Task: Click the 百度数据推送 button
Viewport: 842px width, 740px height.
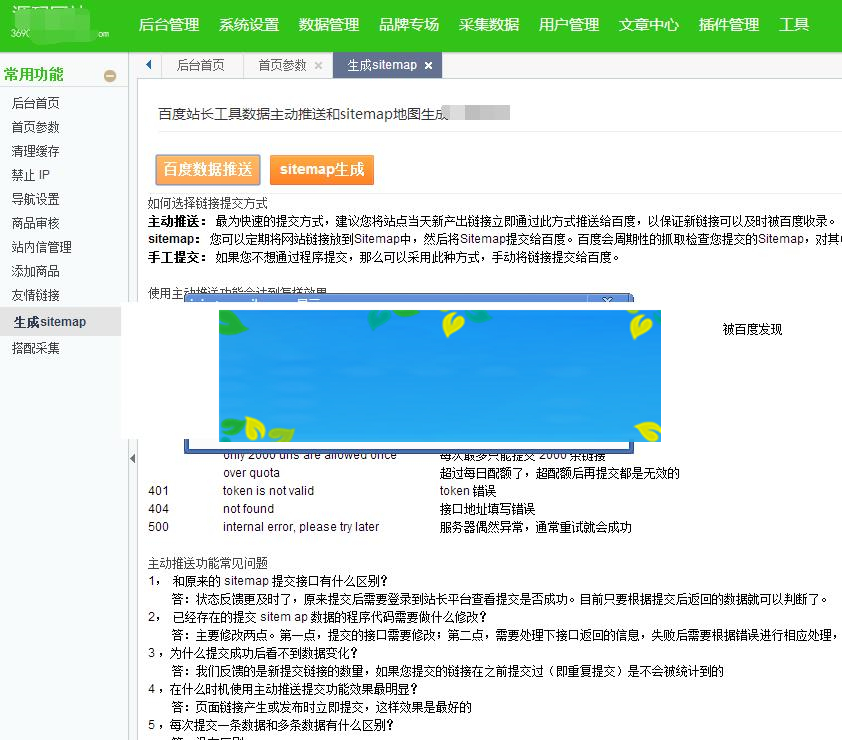Action: [x=207, y=170]
